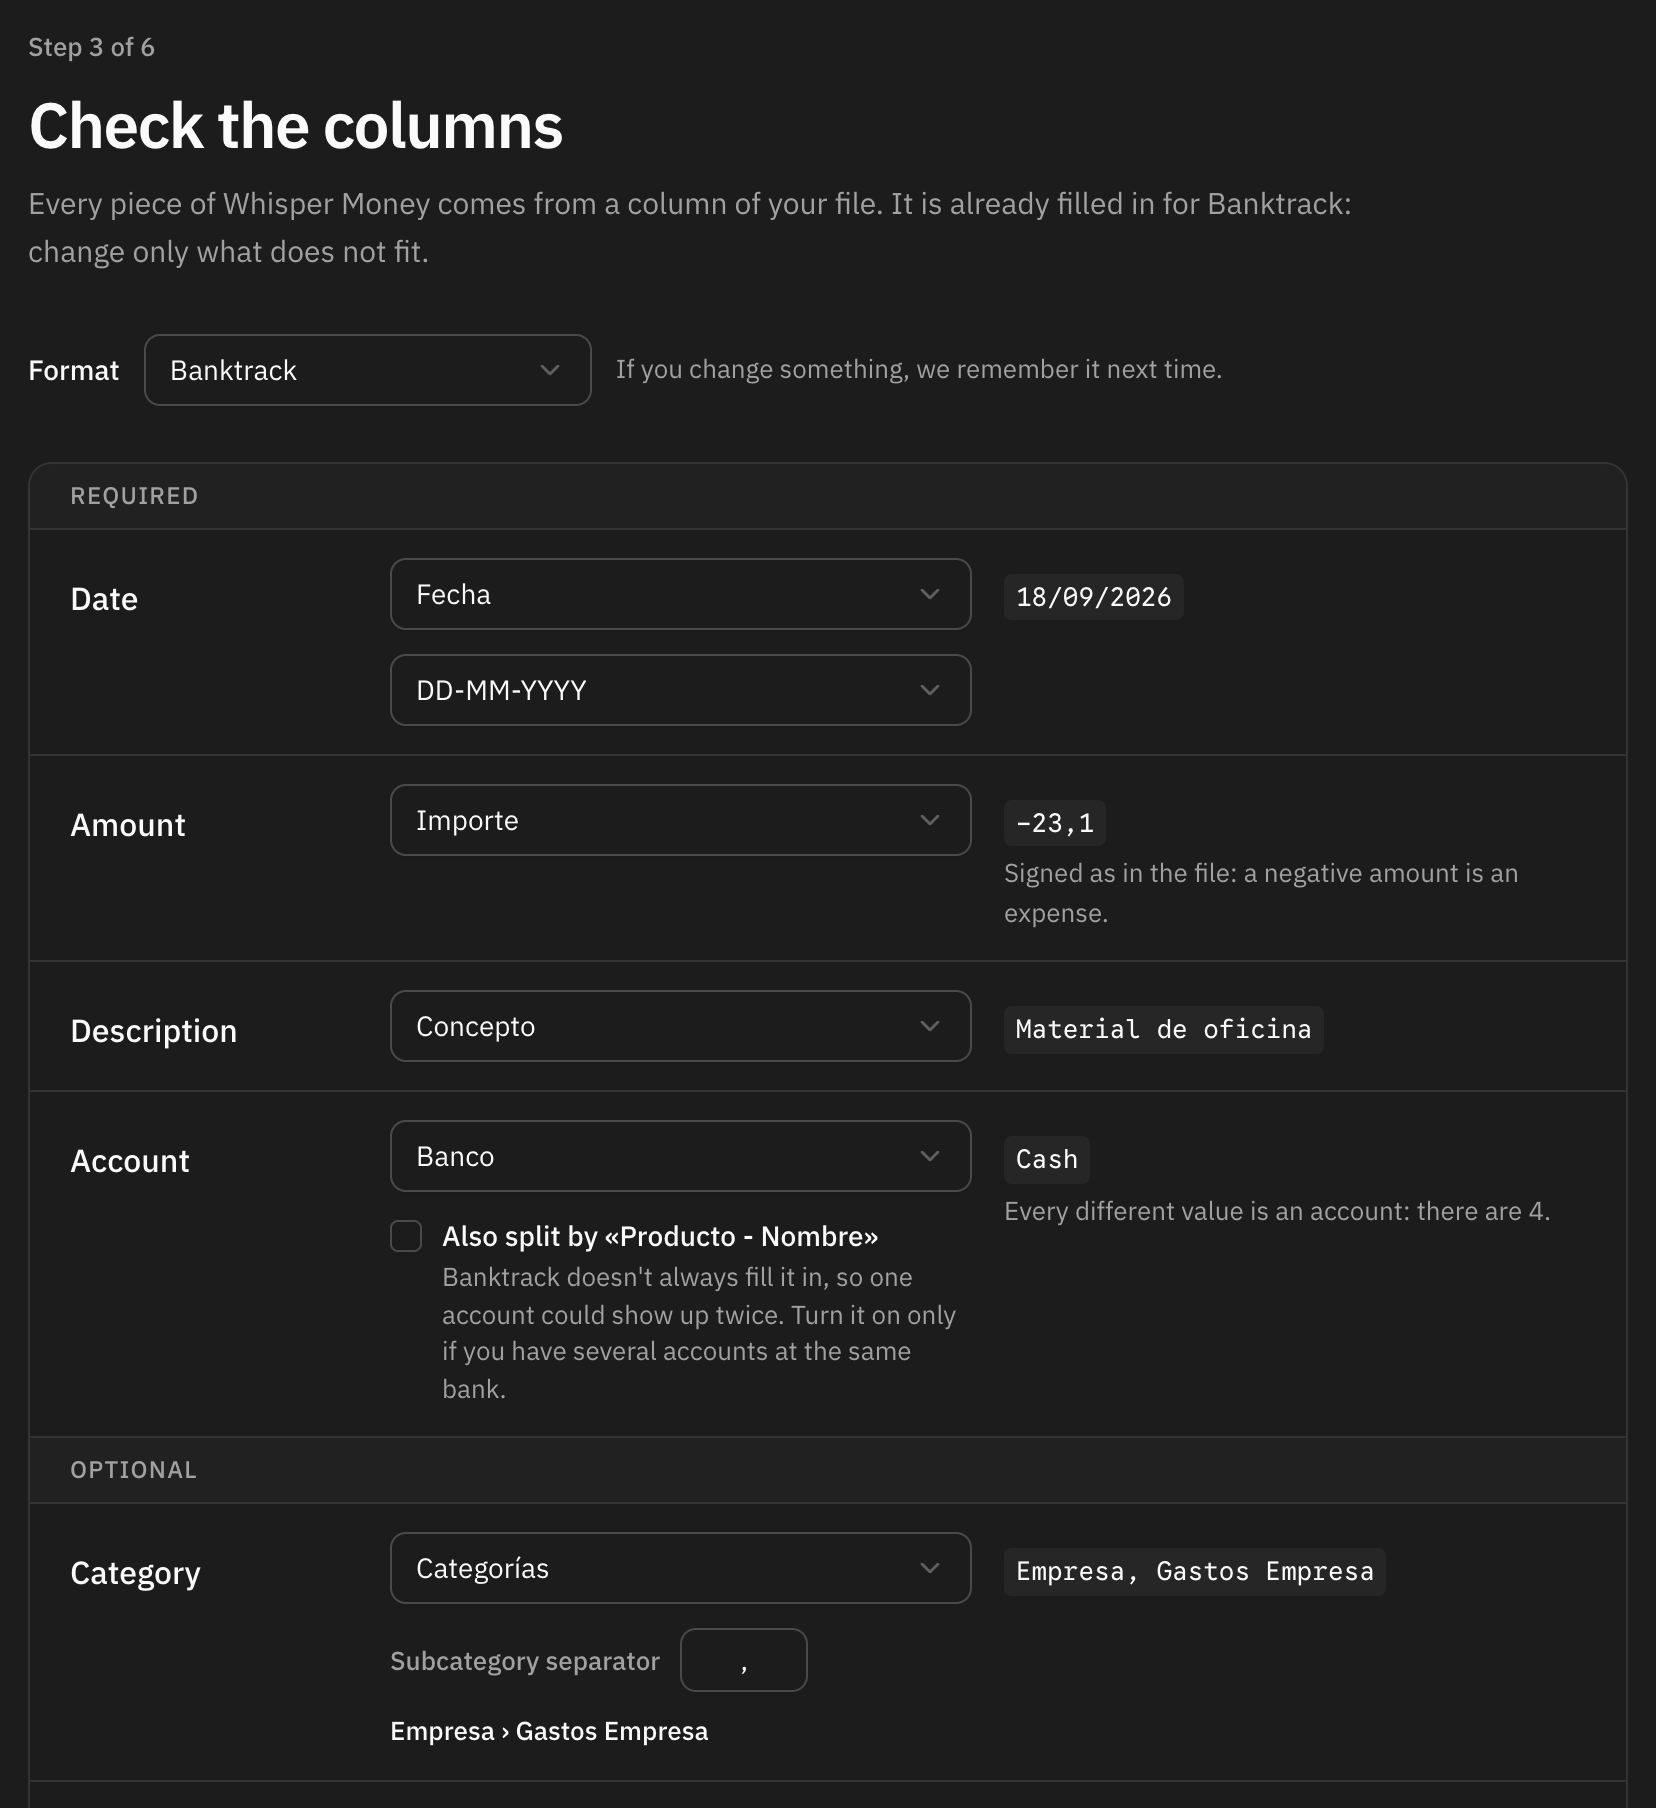Click the Date row label
The width and height of the screenshot is (1656, 1808).
coord(104,599)
